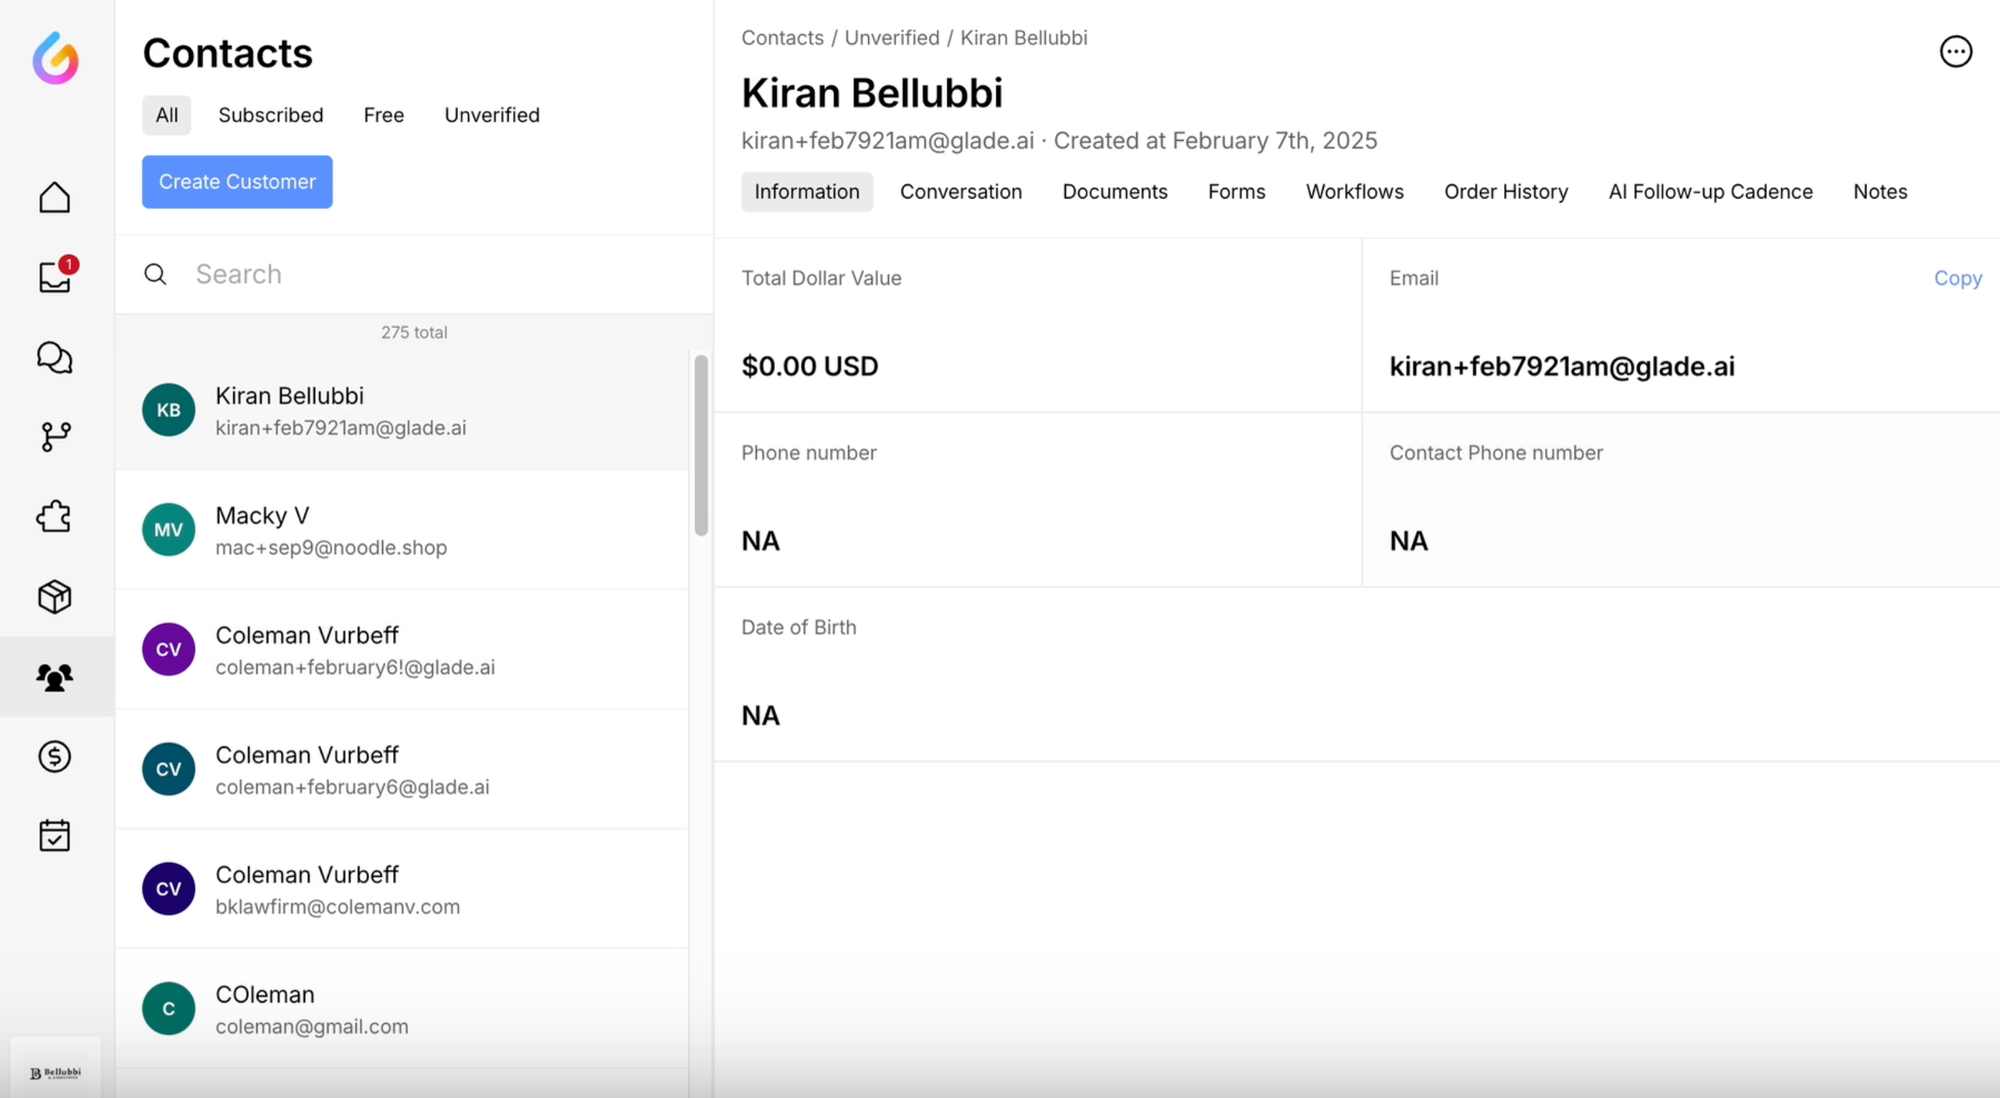Filter contacts by Unverified
2000x1098 pixels.
(x=491, y=115)
